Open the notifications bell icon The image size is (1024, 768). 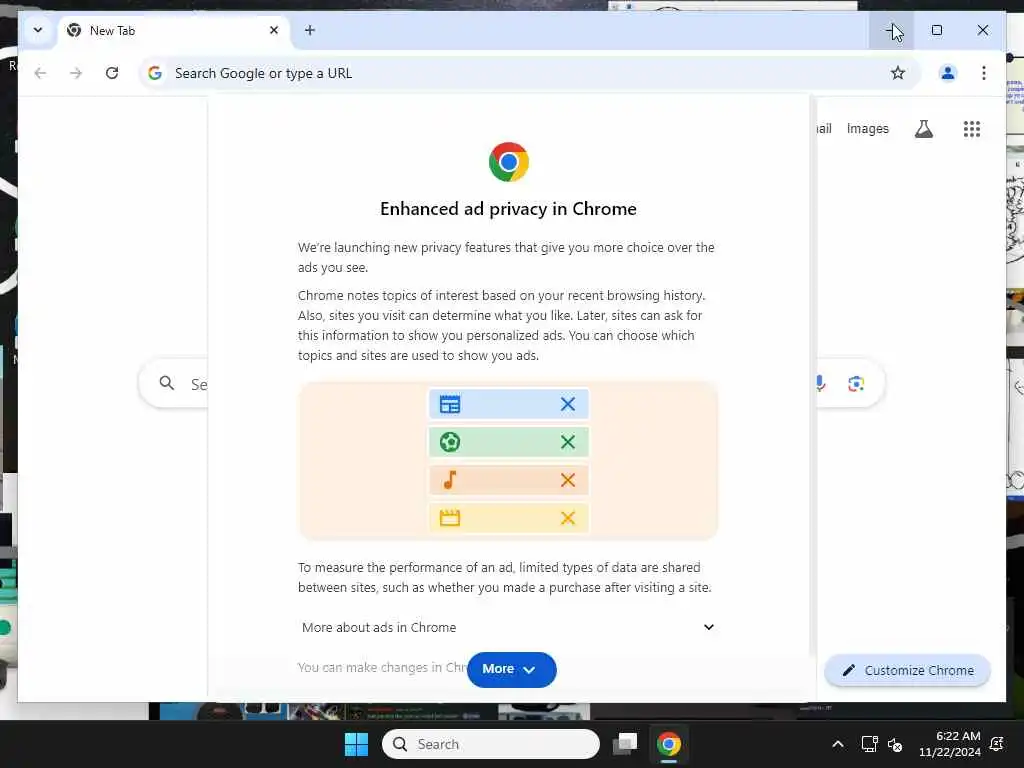click(997, 744)
